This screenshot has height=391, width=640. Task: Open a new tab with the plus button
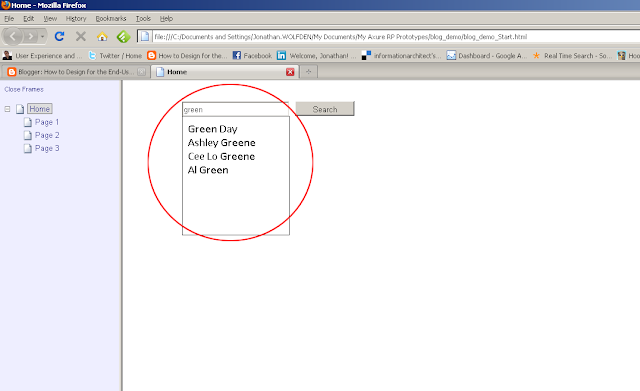309,72
